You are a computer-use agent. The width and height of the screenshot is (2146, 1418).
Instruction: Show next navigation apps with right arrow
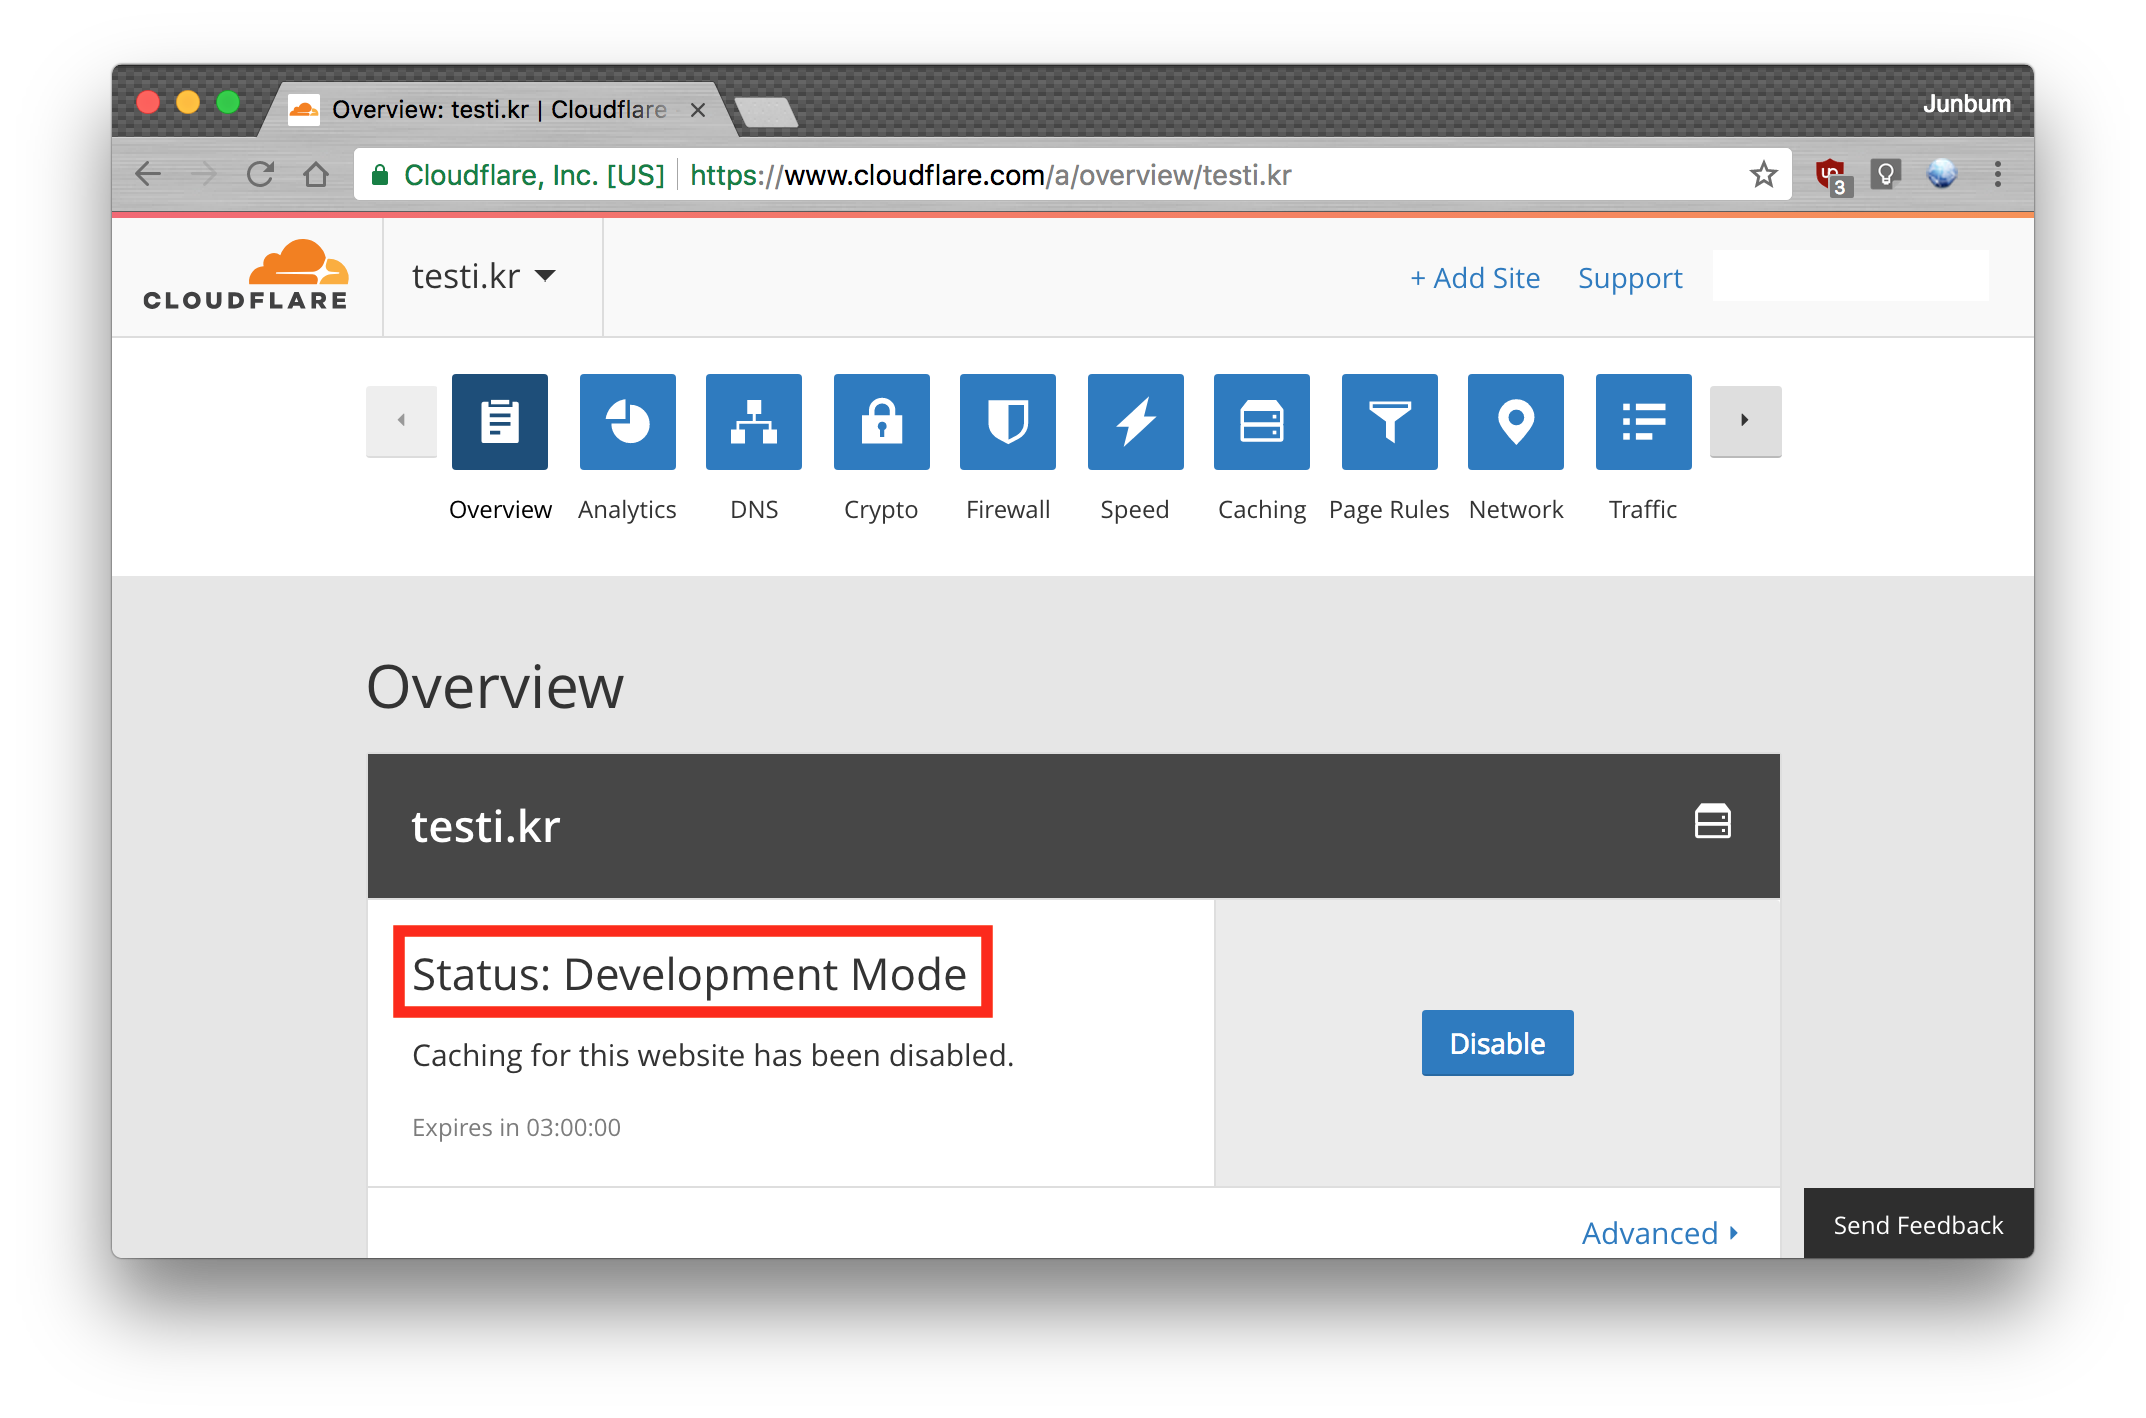click(1745, 421)
